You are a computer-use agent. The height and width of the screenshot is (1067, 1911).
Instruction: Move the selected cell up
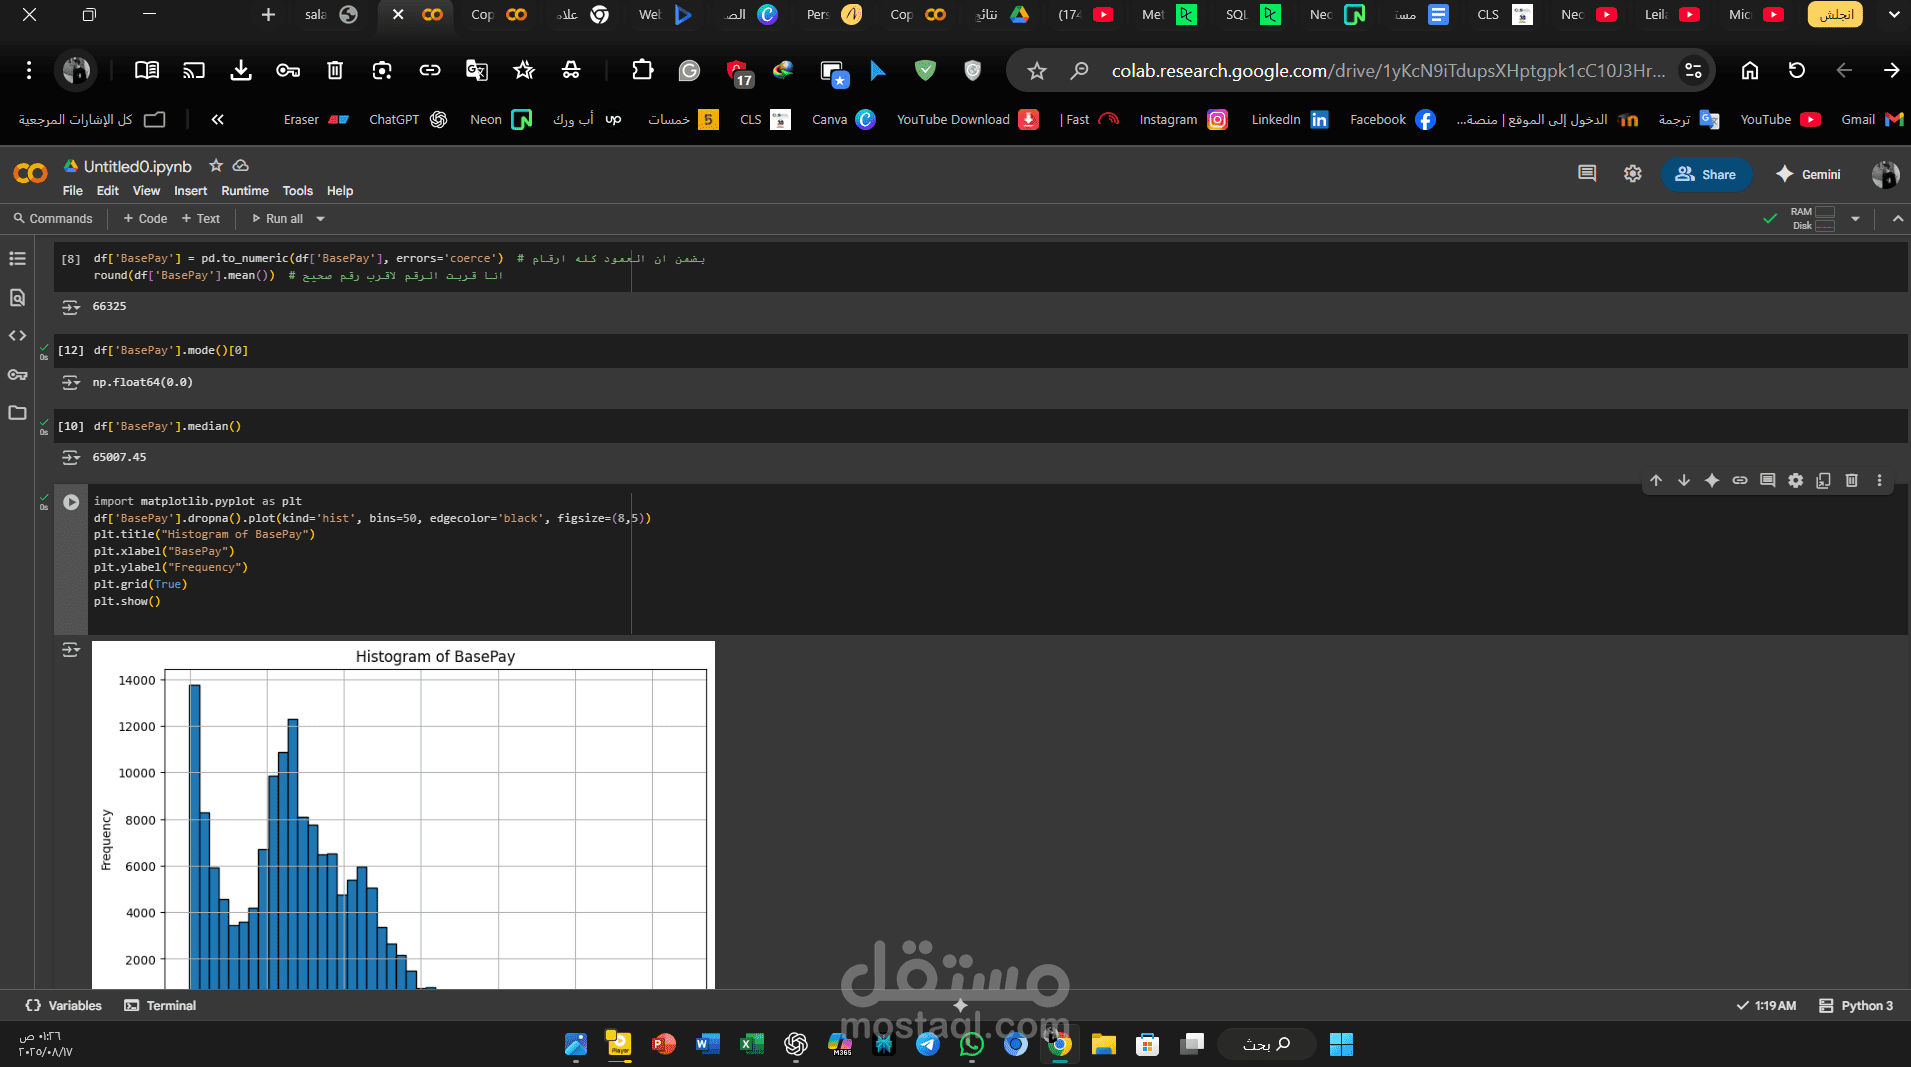[x=1656, y=481]
